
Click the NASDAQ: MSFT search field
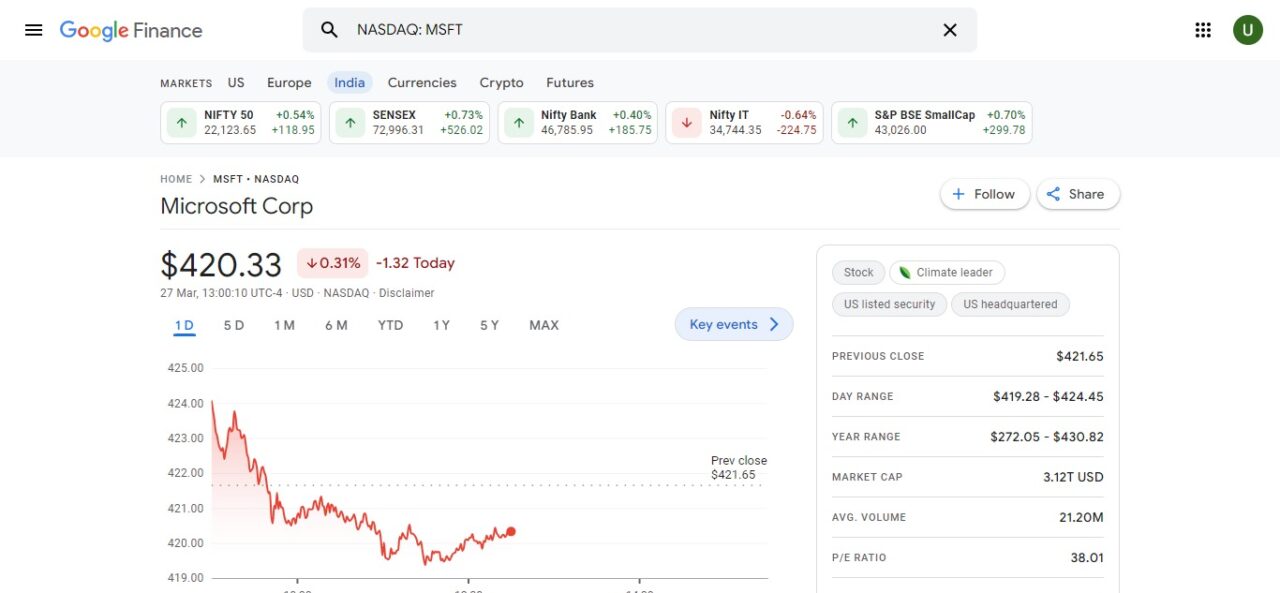tap(640, 30)
